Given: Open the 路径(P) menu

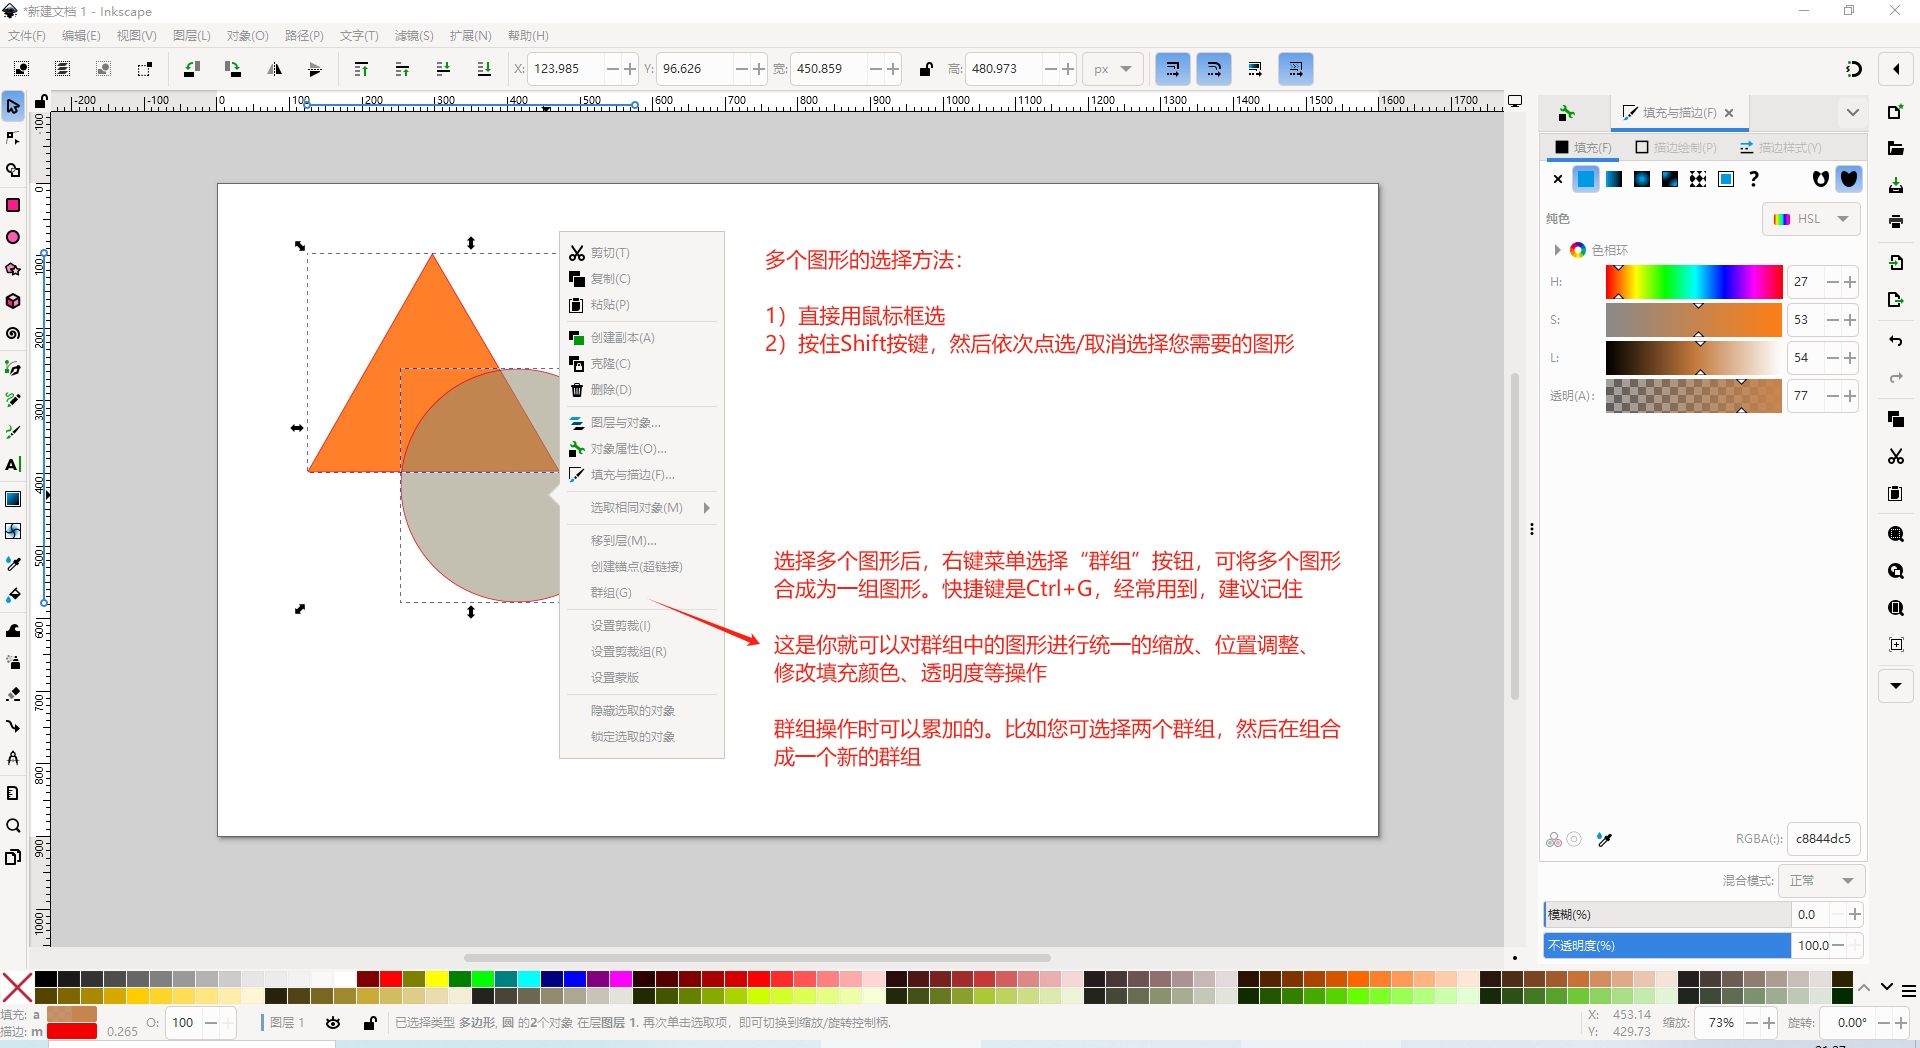Looking at the screenshot, I should tap(304, 36).
